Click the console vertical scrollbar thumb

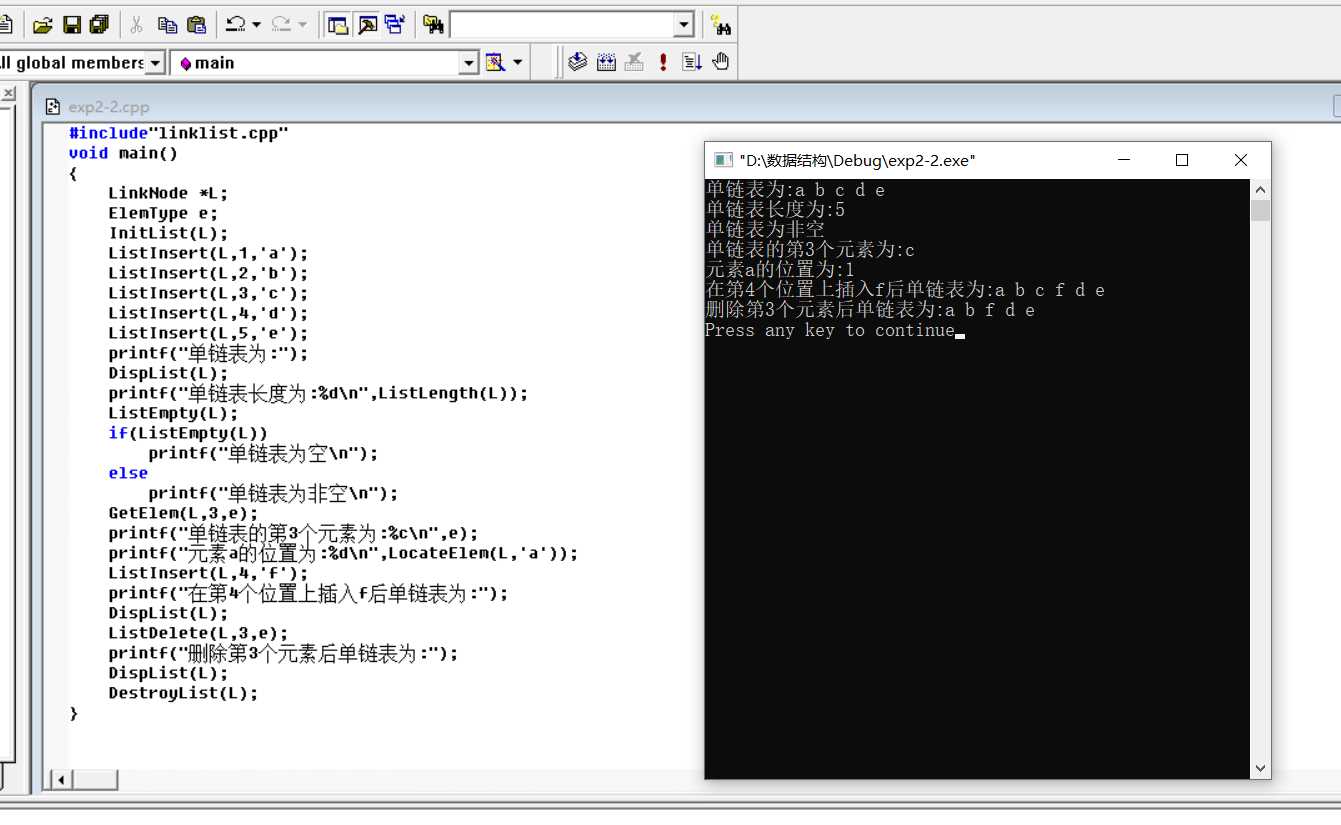1260,210
